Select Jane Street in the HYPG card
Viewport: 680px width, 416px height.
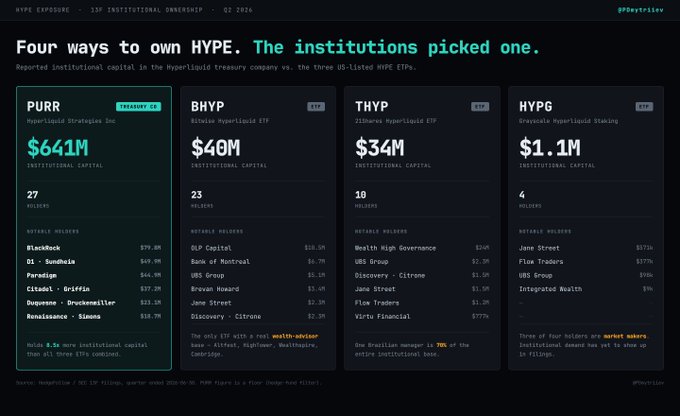[x=539, y=248]
